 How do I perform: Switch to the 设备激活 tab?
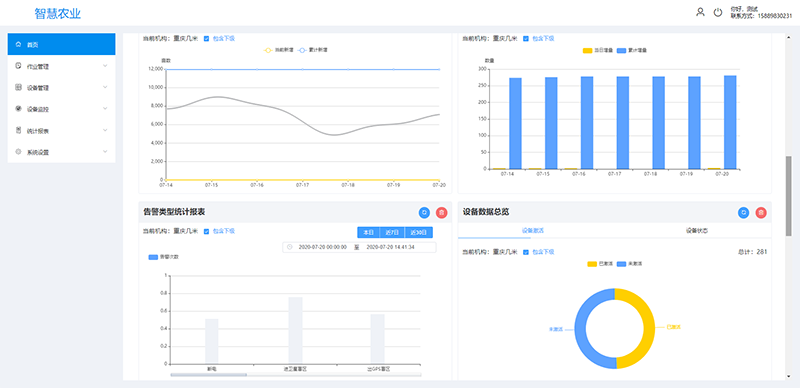click(533, 231)
